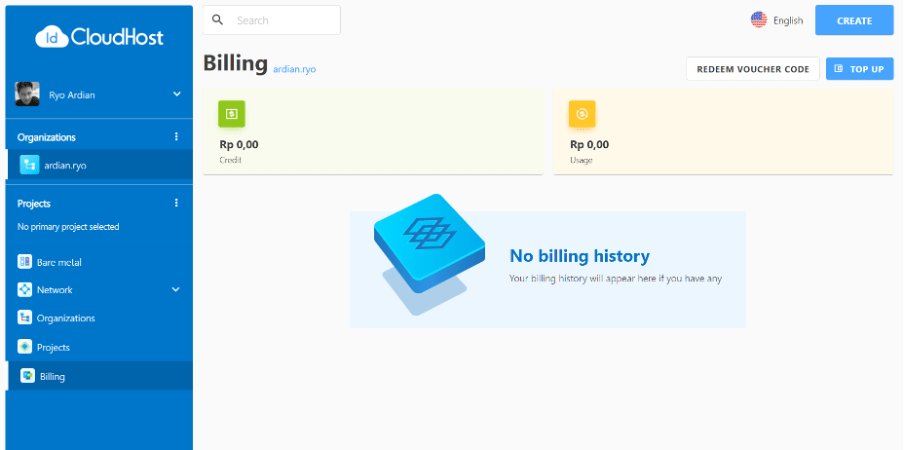Select the Billing menu item
904x450 pixels.
click(x=99, y=376)
